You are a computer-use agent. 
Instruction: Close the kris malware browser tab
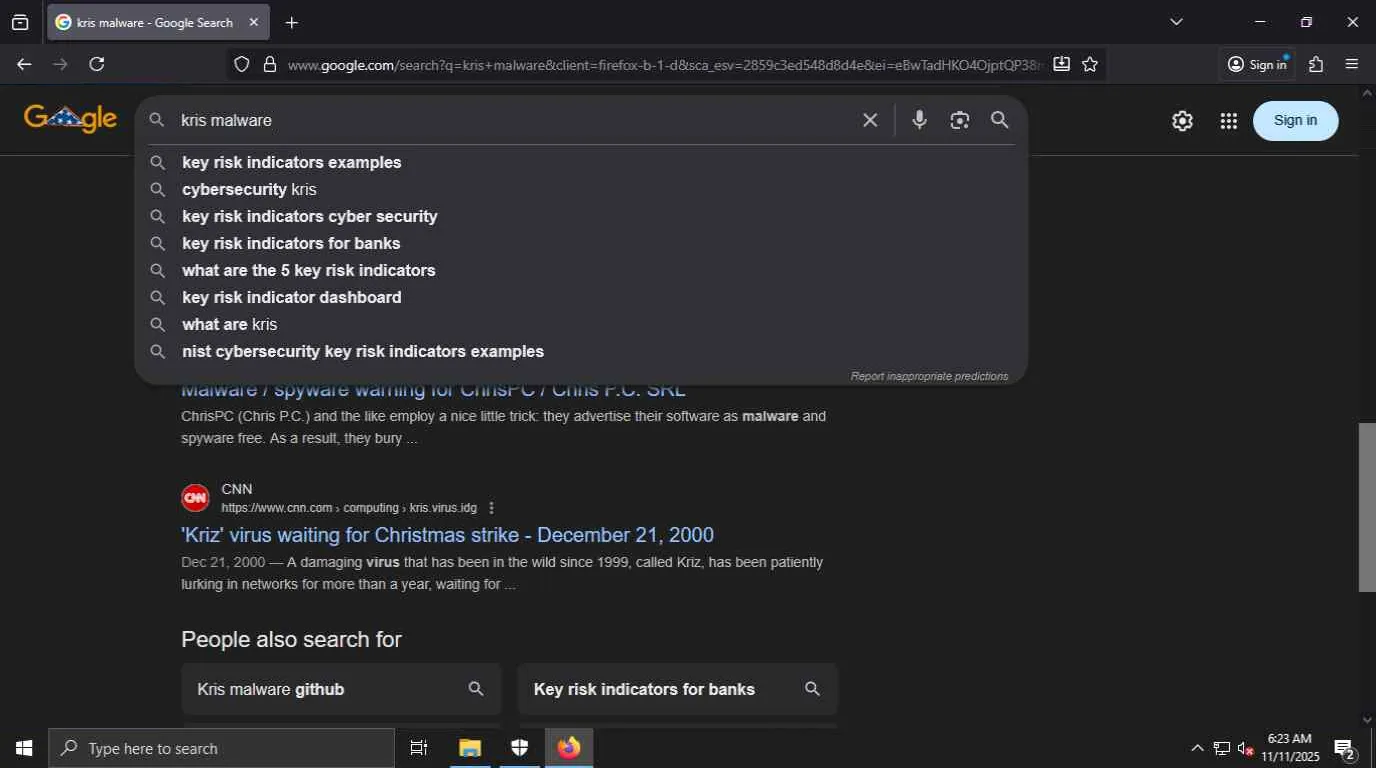pyautogui.click(x=253, y=22)
